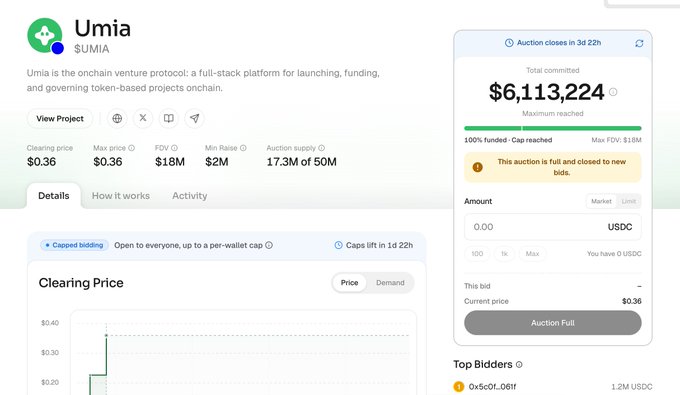680x395 pixels.
Task: Show the Min Raise info icon
Action: point(243,148)
